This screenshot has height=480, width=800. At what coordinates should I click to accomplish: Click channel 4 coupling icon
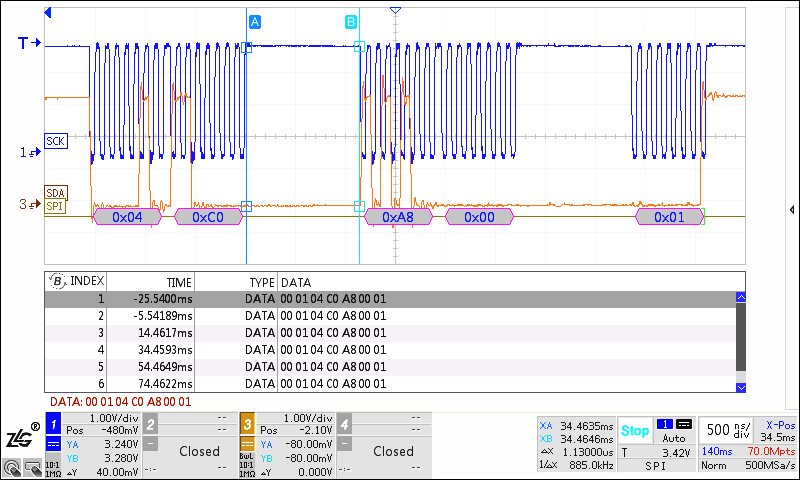[x=344, y=444]
